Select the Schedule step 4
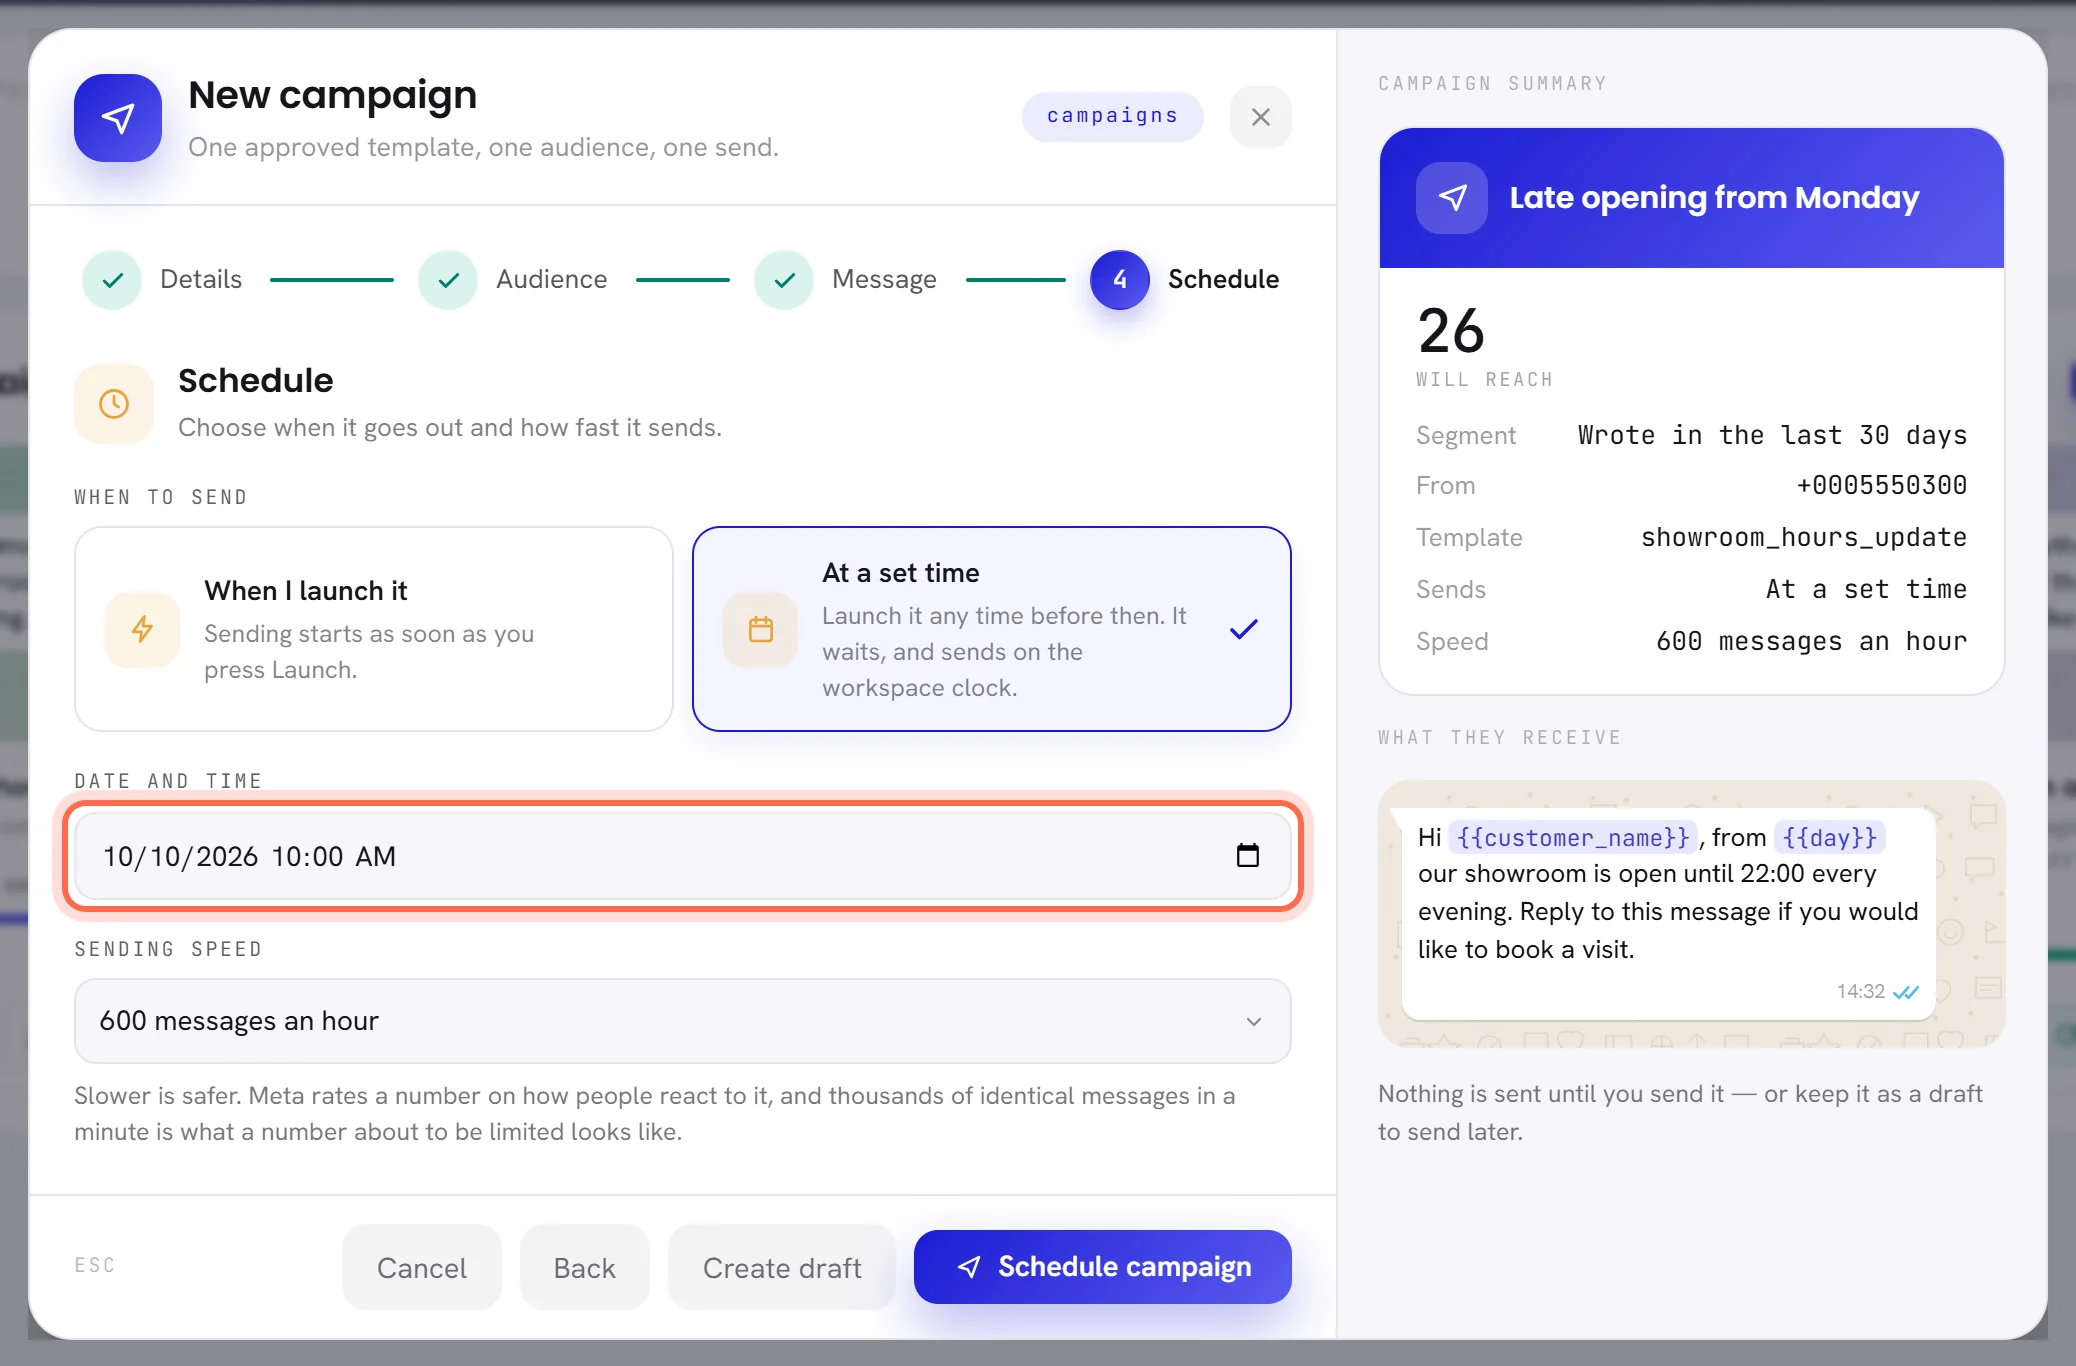Image resolution: width=2076 pixels, height=1366 pixels. pos(1185,279)
